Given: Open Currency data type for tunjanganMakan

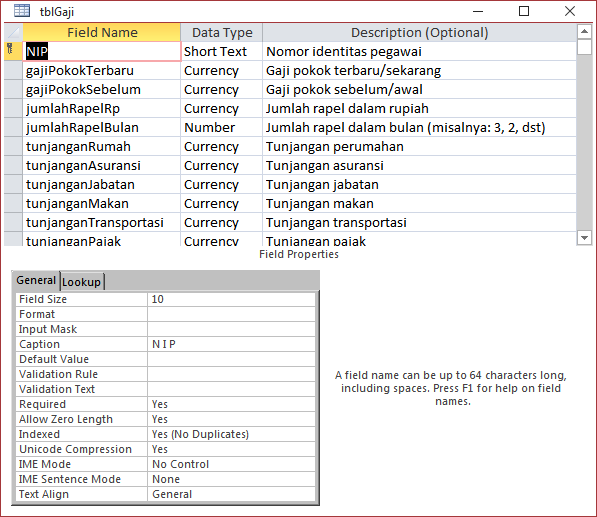Looking at the screenshot, I should 222,203.
